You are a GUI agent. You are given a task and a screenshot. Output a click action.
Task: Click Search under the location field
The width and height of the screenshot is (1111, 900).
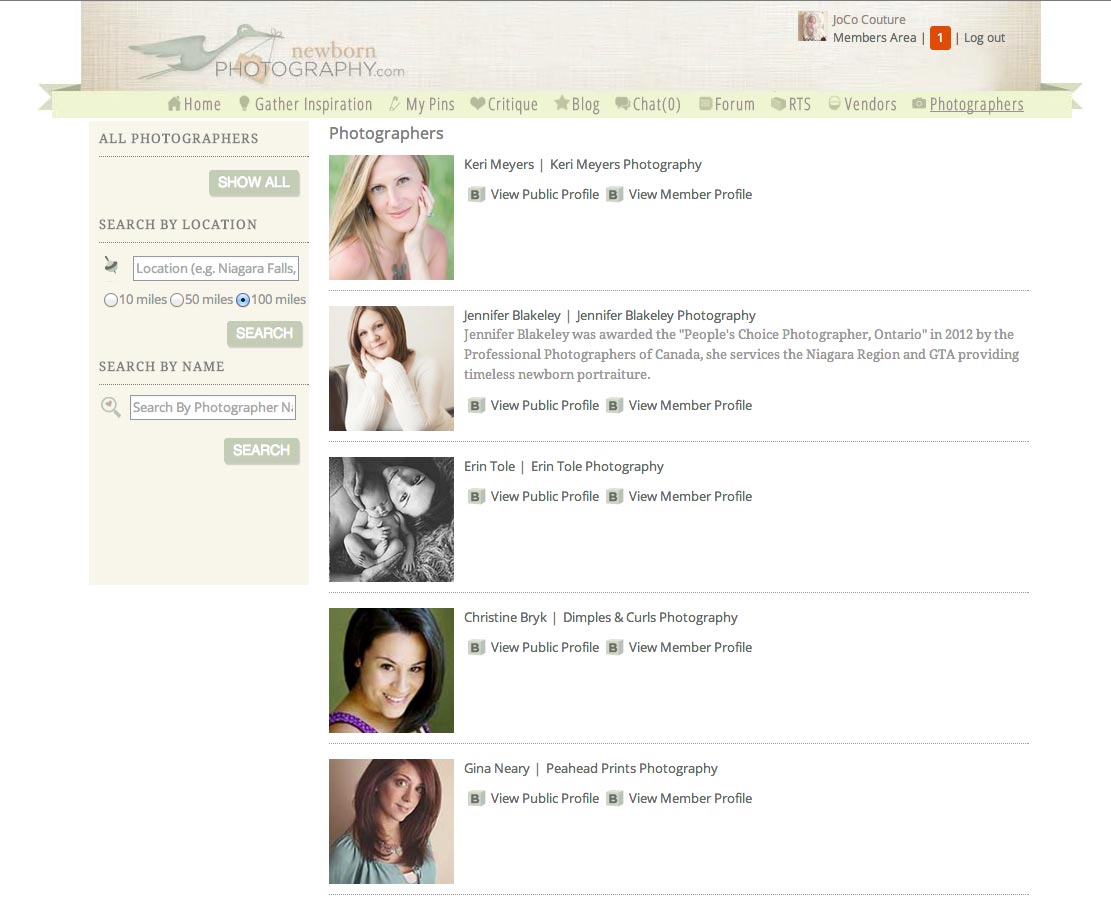point(264,334)
